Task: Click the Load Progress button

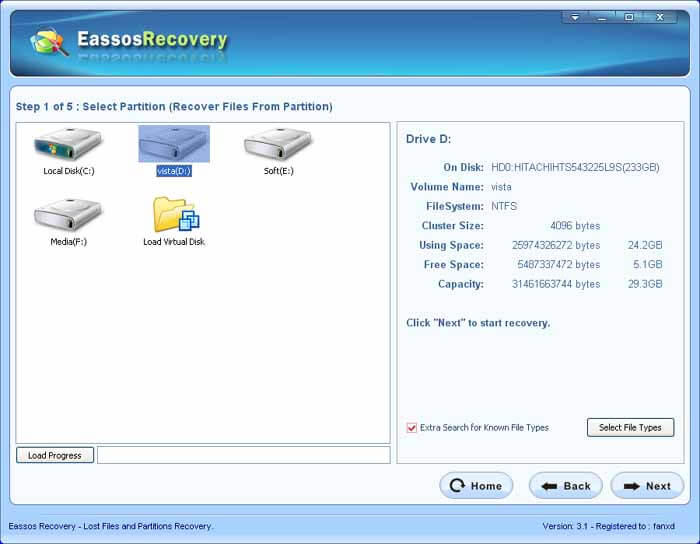Action: (x=55, y=455)
